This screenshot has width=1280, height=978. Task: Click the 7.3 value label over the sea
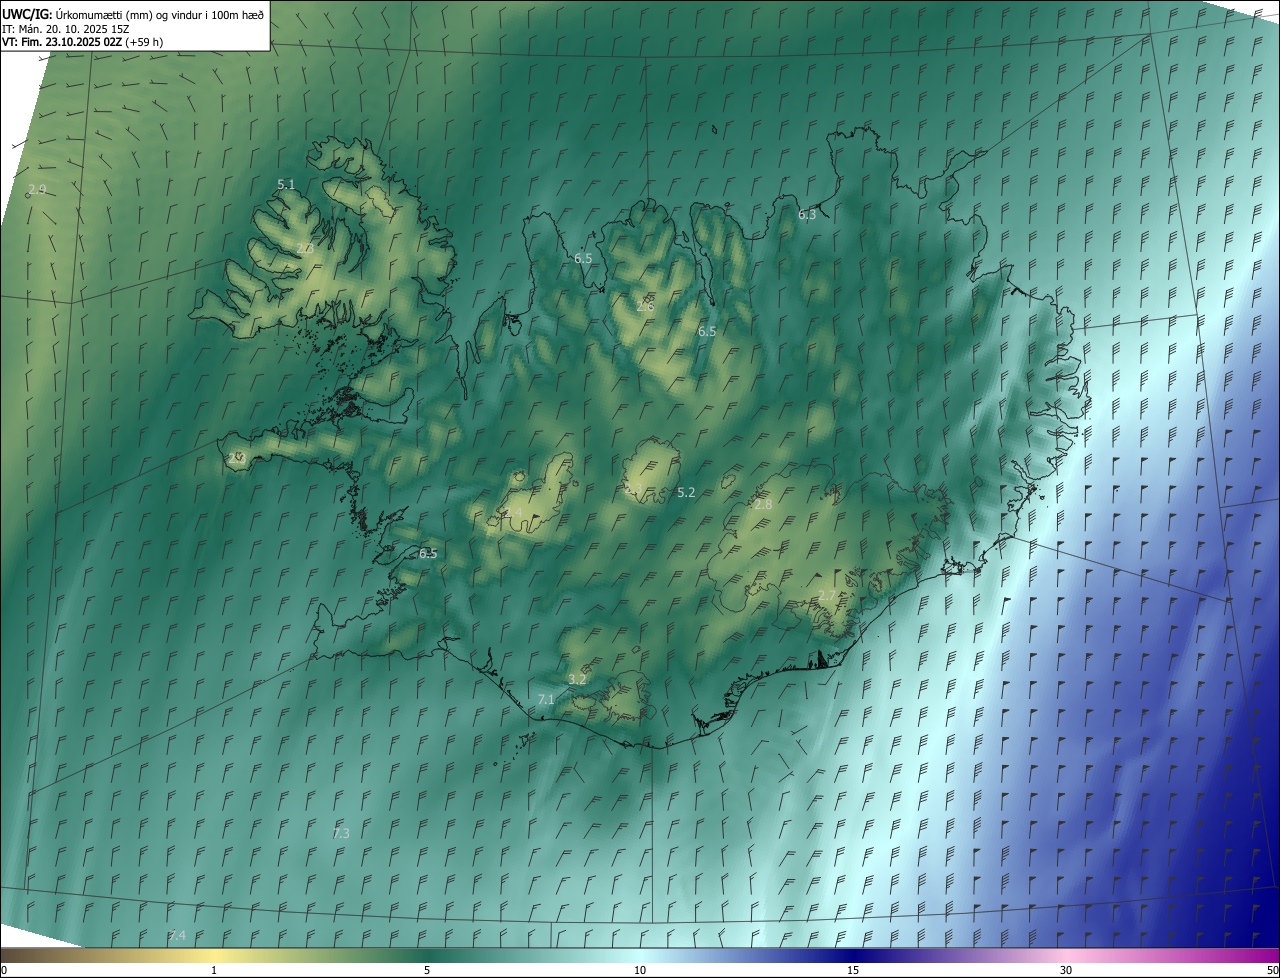(x=341, y=833)
